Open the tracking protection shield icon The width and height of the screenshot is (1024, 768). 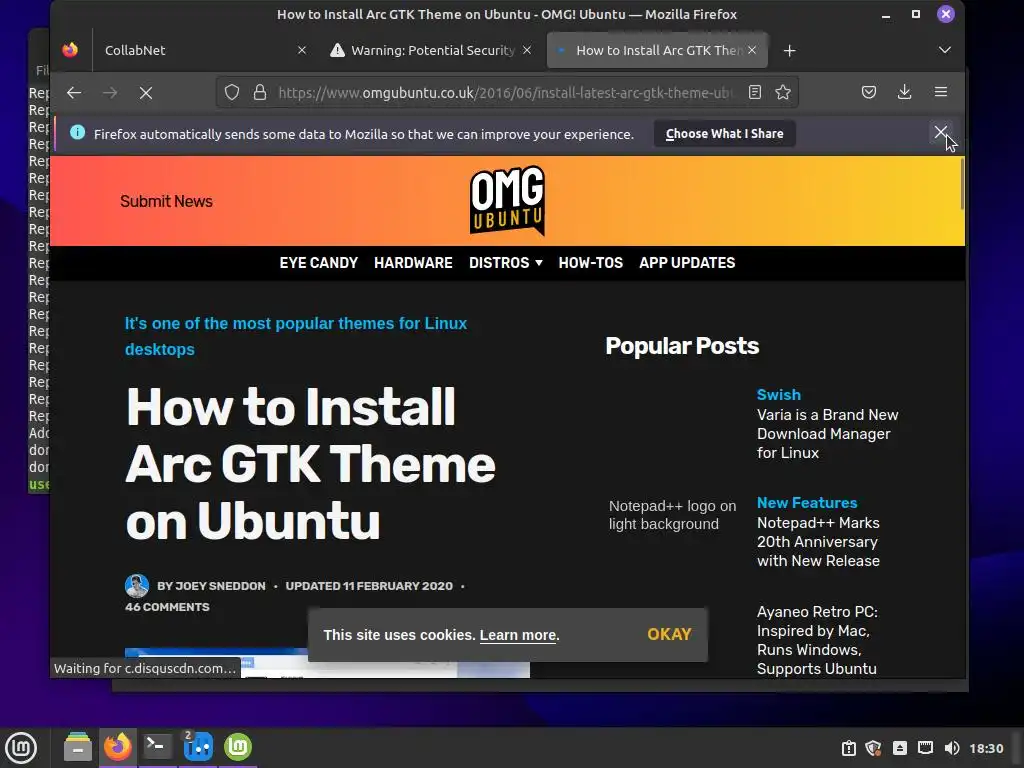pyautogui.click(x=232, y=93)
